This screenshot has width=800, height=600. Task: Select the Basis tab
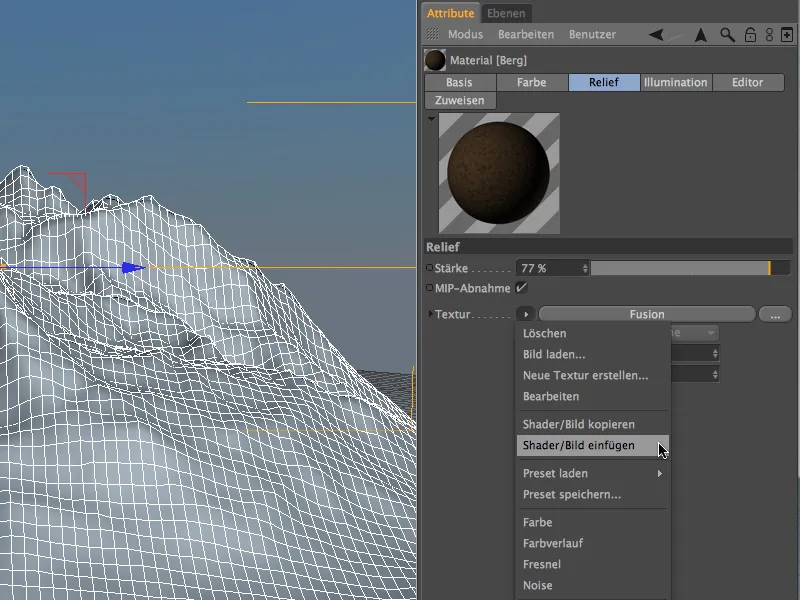coord(460,82)
